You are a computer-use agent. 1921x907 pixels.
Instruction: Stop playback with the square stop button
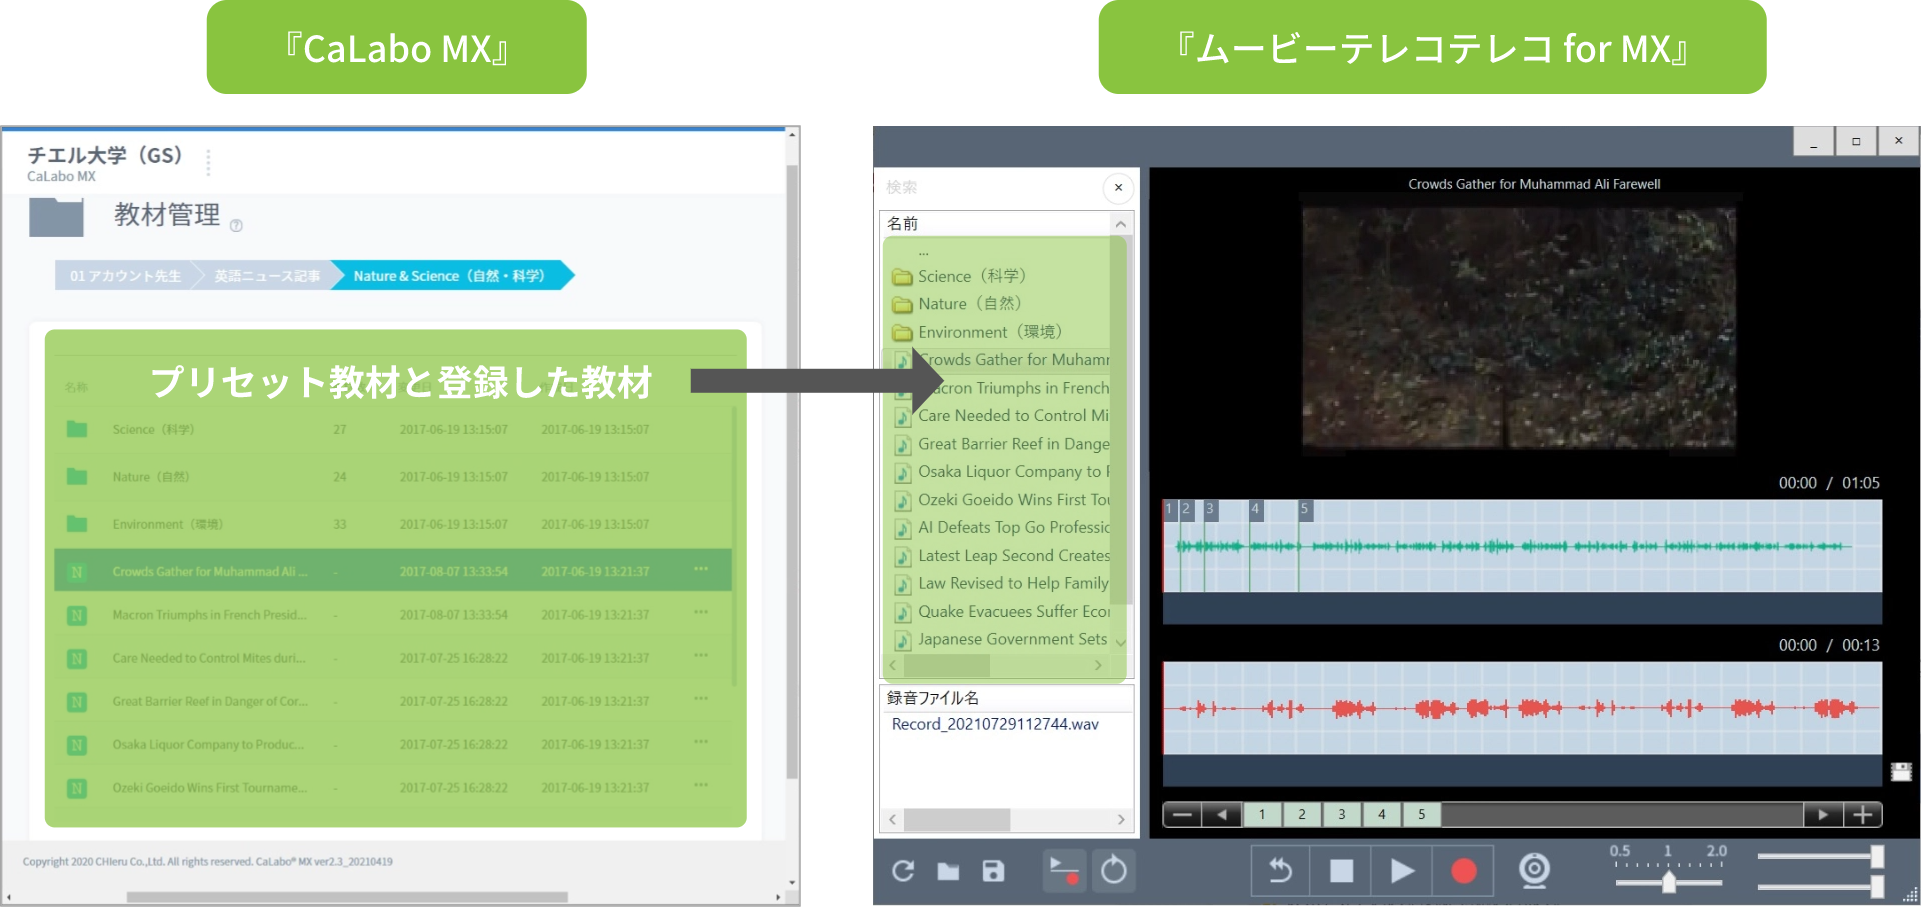pos(1341,871)
